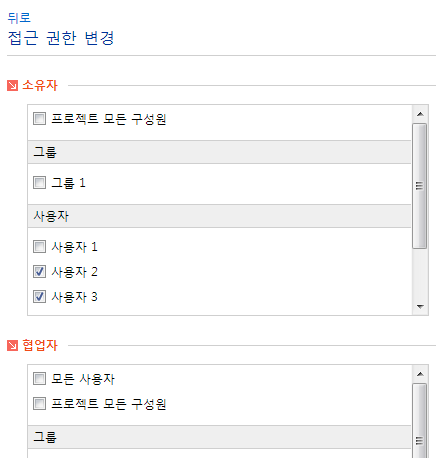Viewport: 436px width, 458px height.
Task: Click the down arrow of 소유자 list scrollbar
Action: (420, 306)
